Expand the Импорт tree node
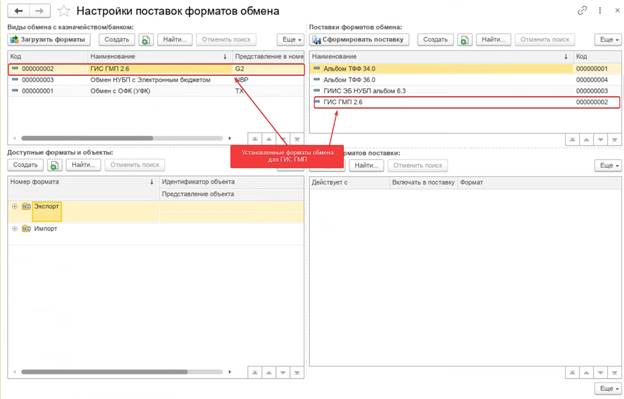 point(14,229)
